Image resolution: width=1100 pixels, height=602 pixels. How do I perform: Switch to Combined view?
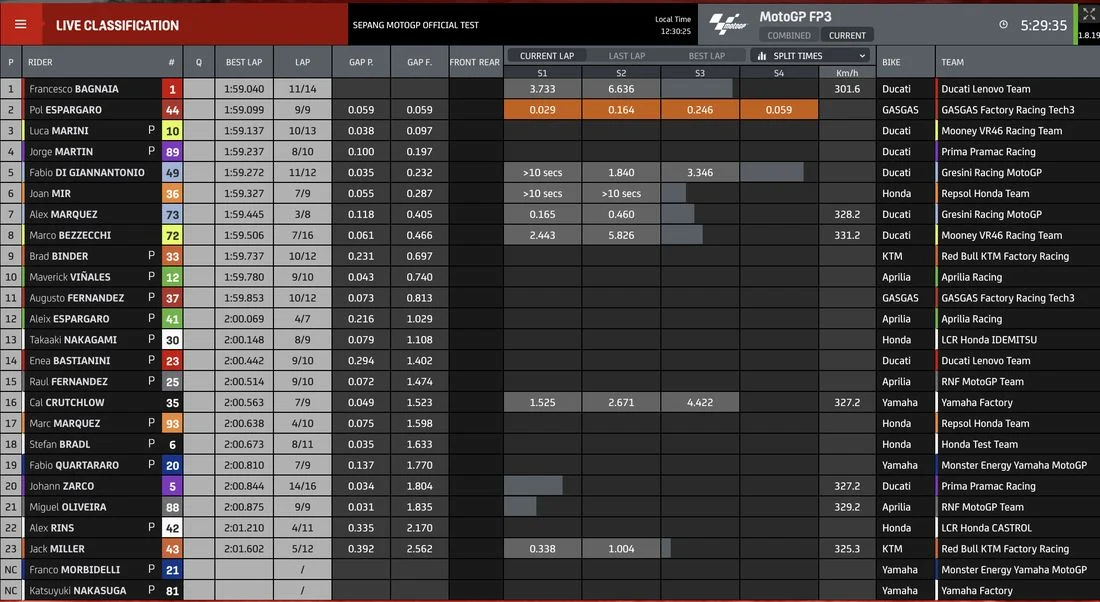pos(789,35)
